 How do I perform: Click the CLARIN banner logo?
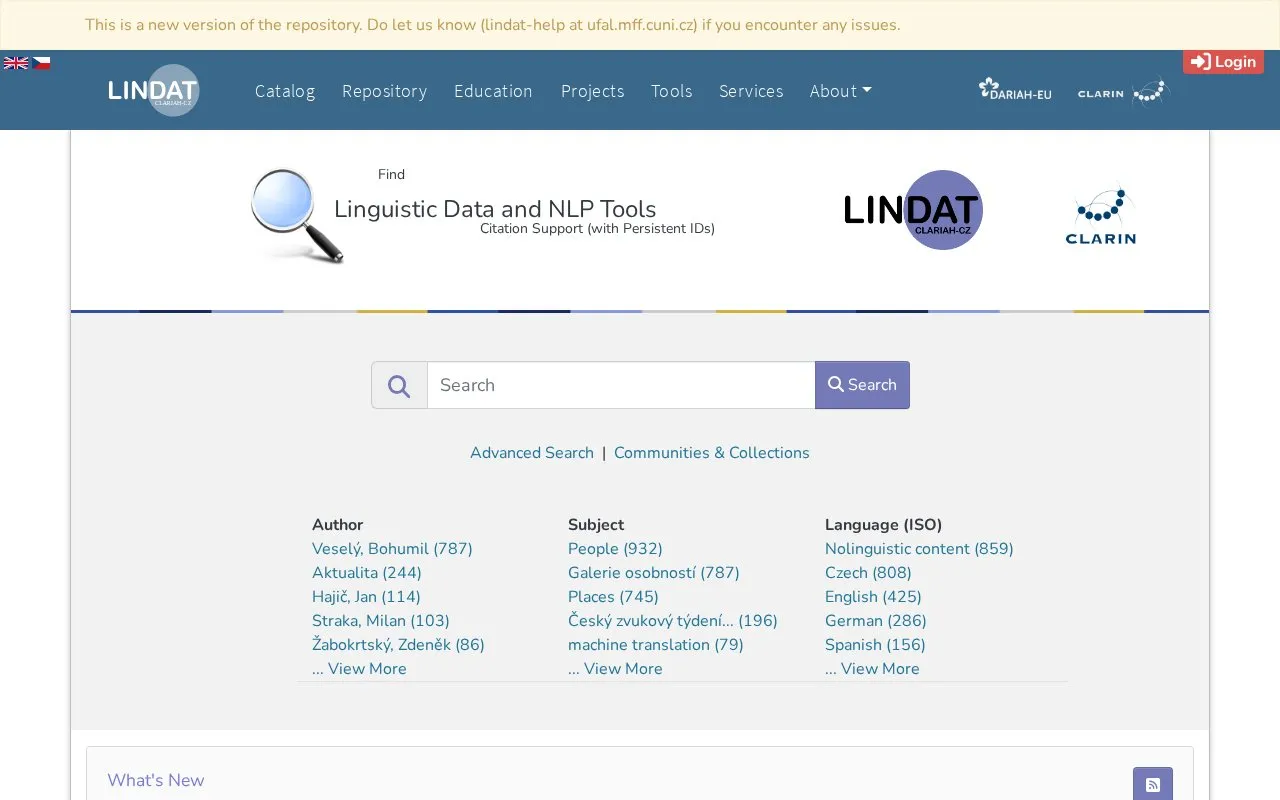coord(1100,214)
